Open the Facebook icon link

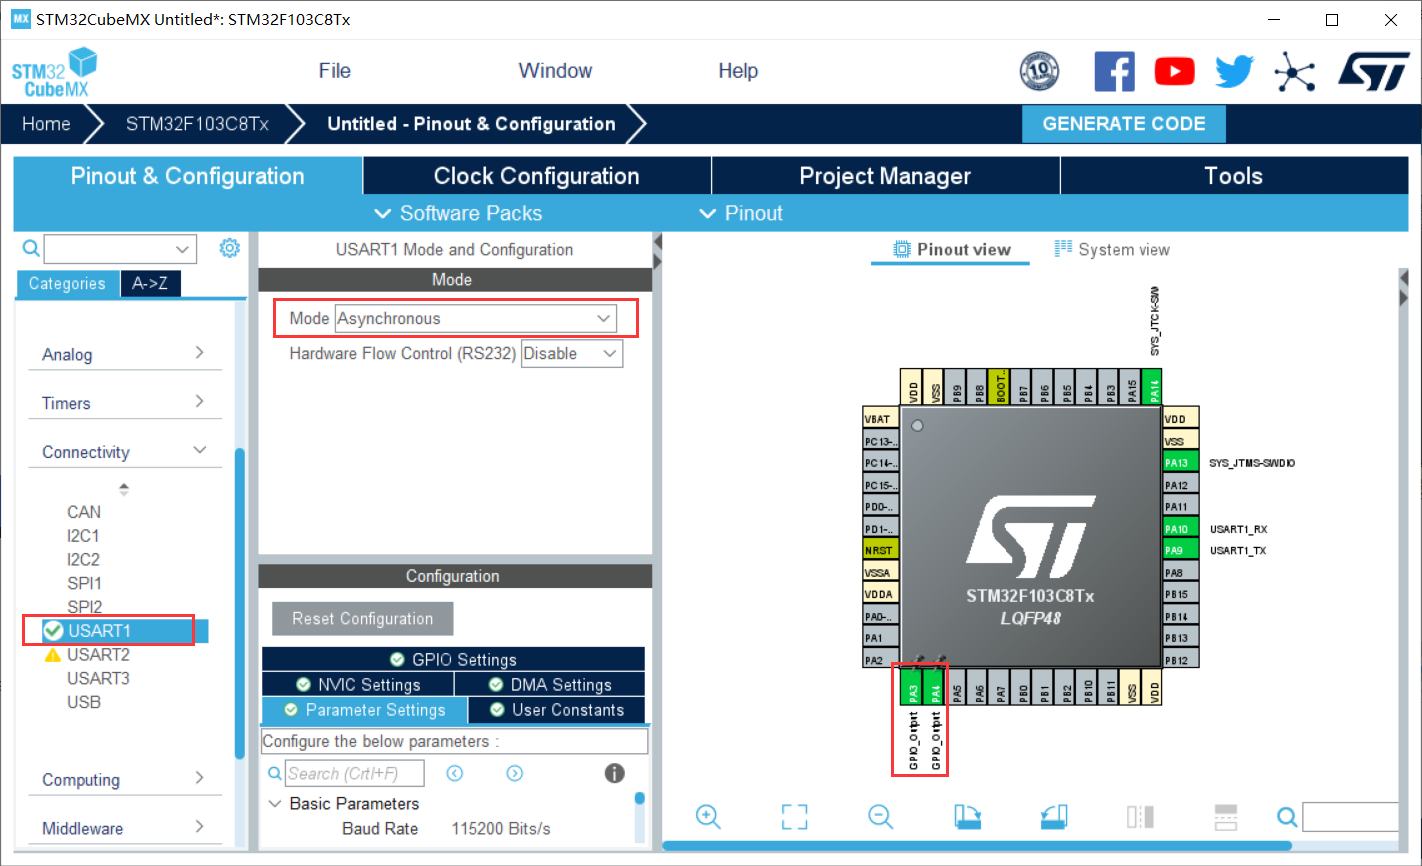(x=1114, y=72)
